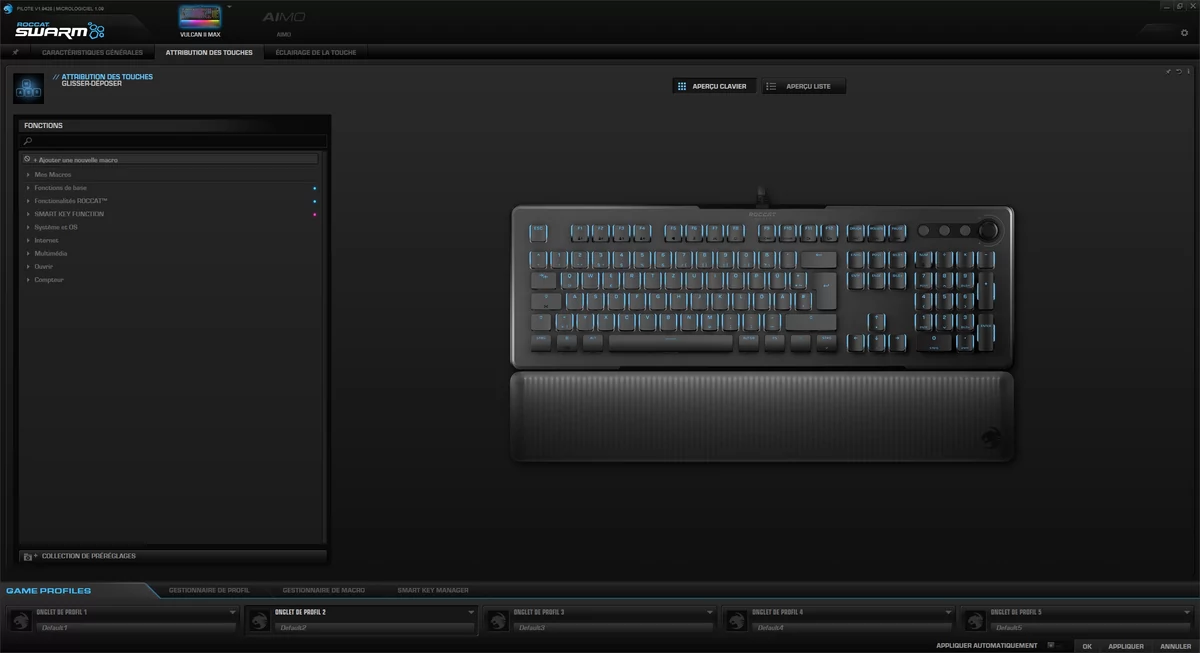This screenshot has width=1200, height=653.
Task: Select the space bar on the keyboard preview
Action: 671,342
